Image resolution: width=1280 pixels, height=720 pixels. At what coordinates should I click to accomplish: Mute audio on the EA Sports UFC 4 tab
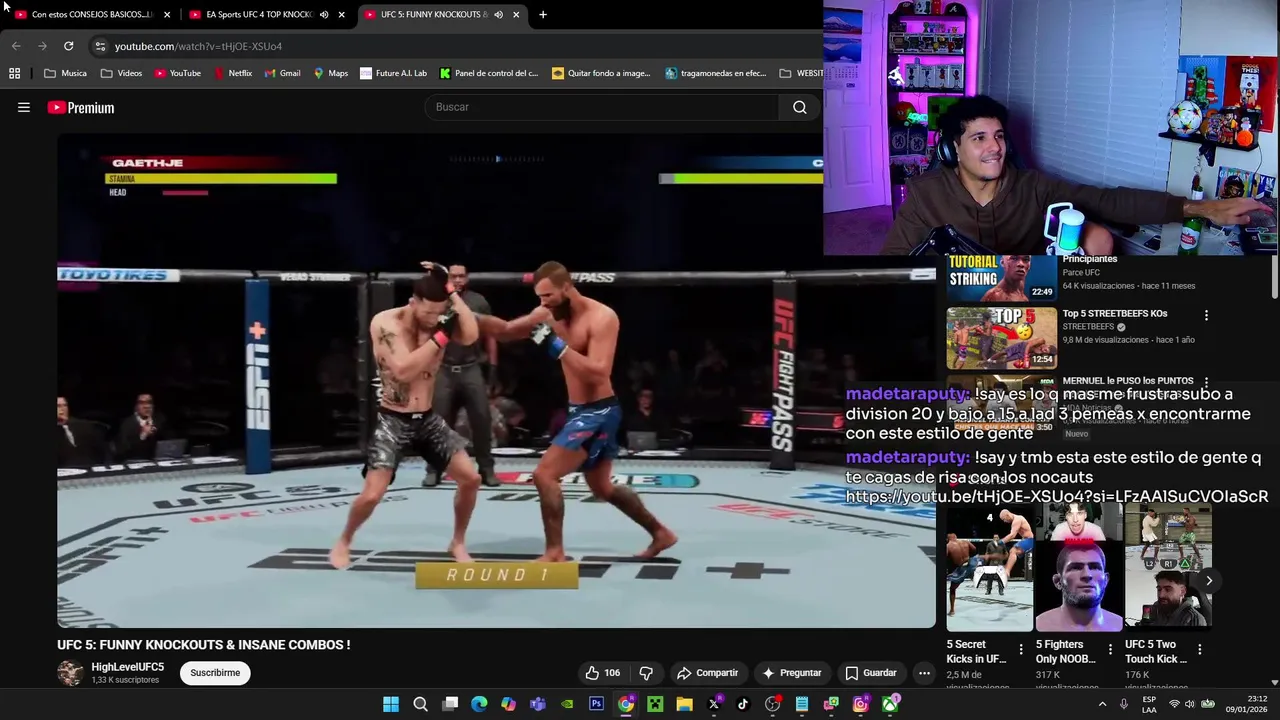click(x=324, y=15)
